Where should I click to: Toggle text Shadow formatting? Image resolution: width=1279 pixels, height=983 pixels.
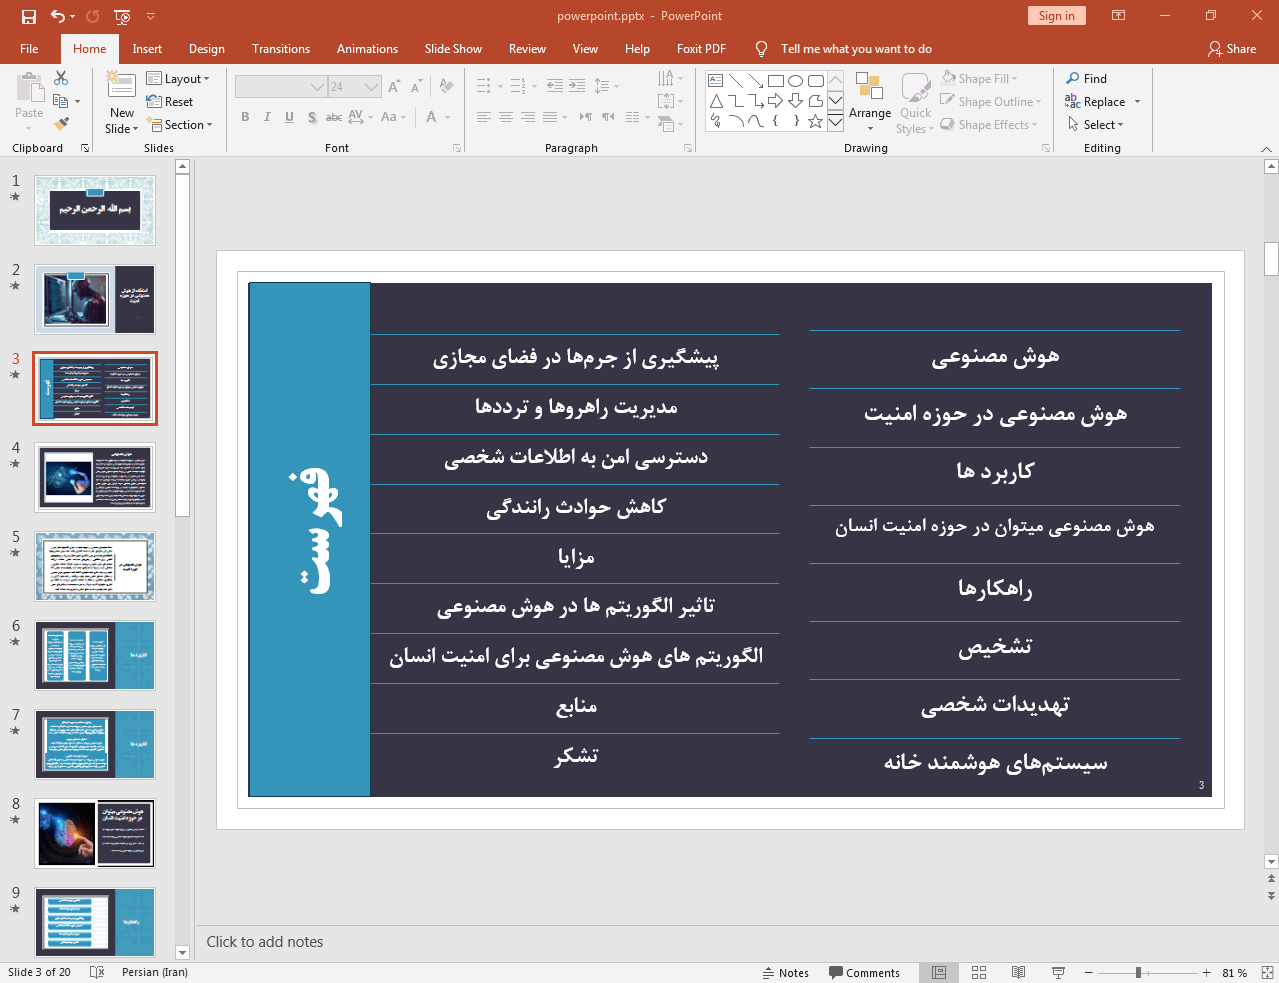312,117
